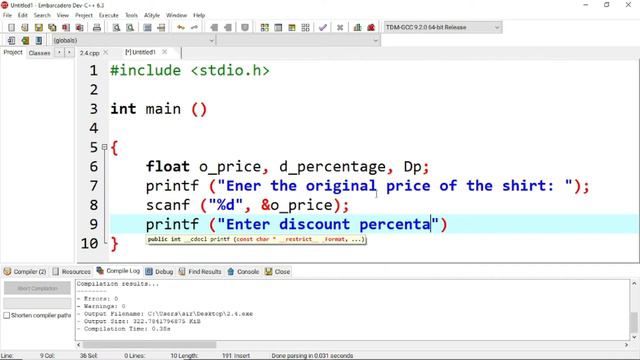
Task: Click the Compile and Run icon
Action: (x=292, y=27)
